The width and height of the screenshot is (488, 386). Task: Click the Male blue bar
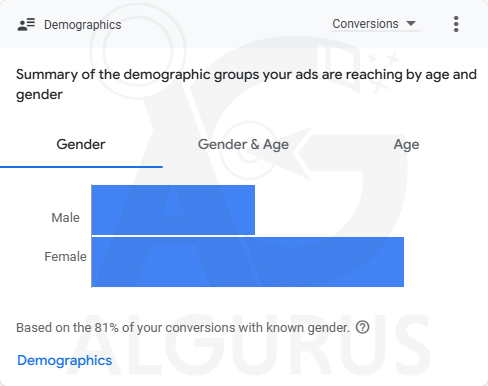point(173,210)
